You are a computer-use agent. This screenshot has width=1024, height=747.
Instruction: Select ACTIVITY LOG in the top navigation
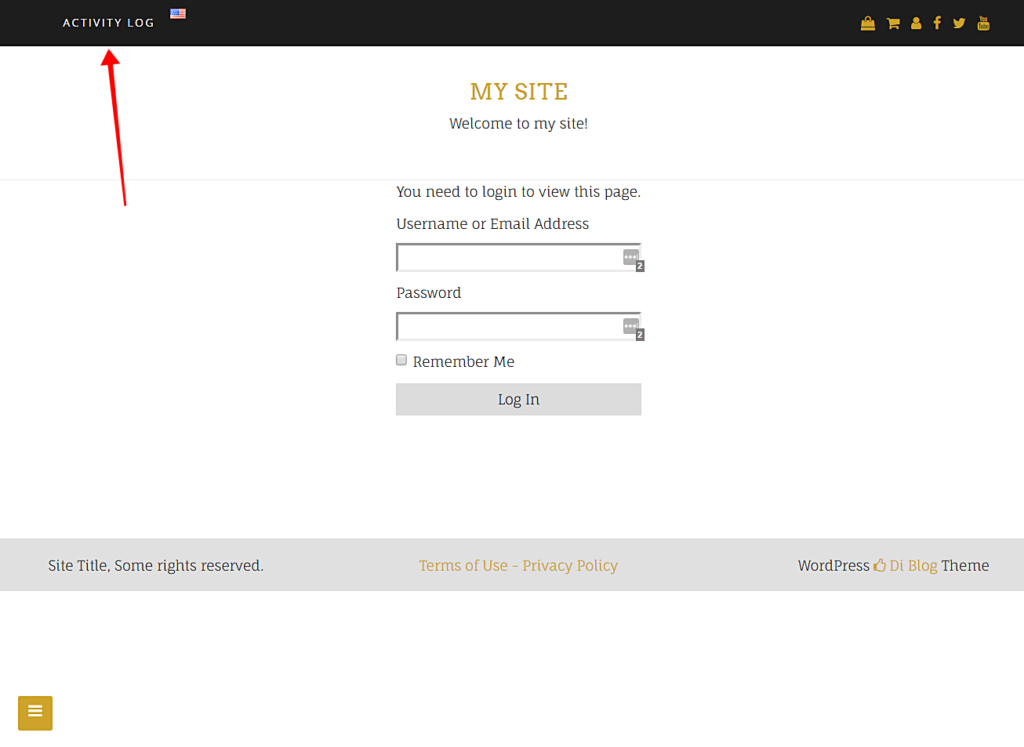[x=107, y=21]
